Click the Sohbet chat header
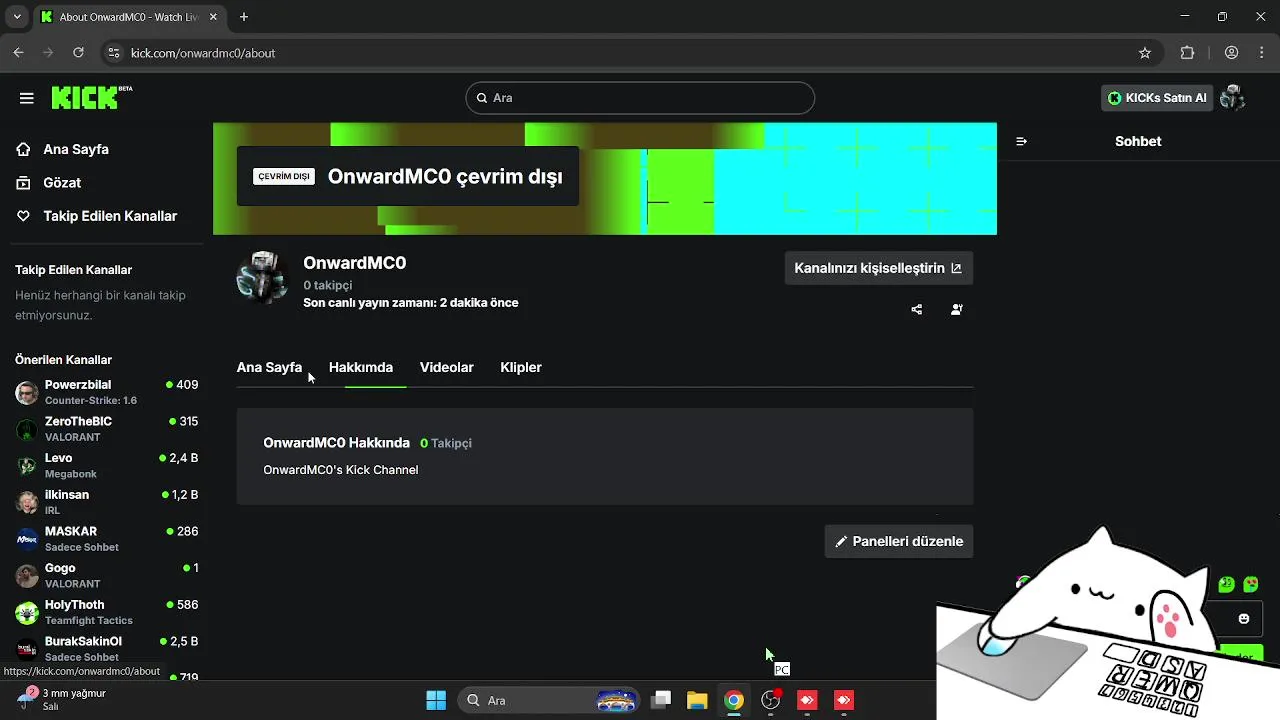The height and width of the screenshot is (720, 1280). tap(1138, 141)
